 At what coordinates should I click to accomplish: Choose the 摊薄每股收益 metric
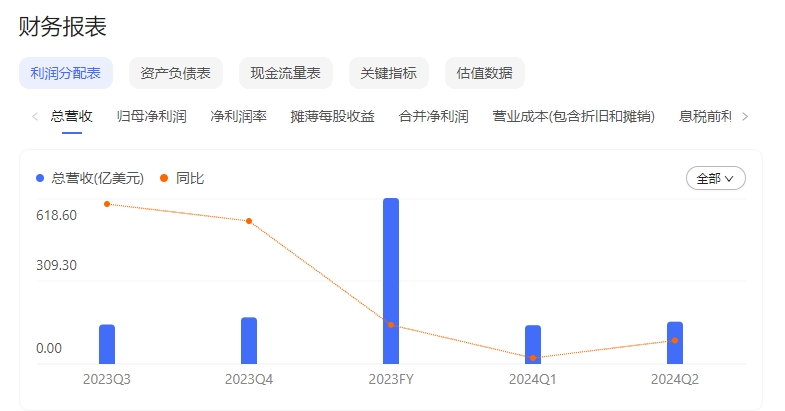[x=332, y=116]
